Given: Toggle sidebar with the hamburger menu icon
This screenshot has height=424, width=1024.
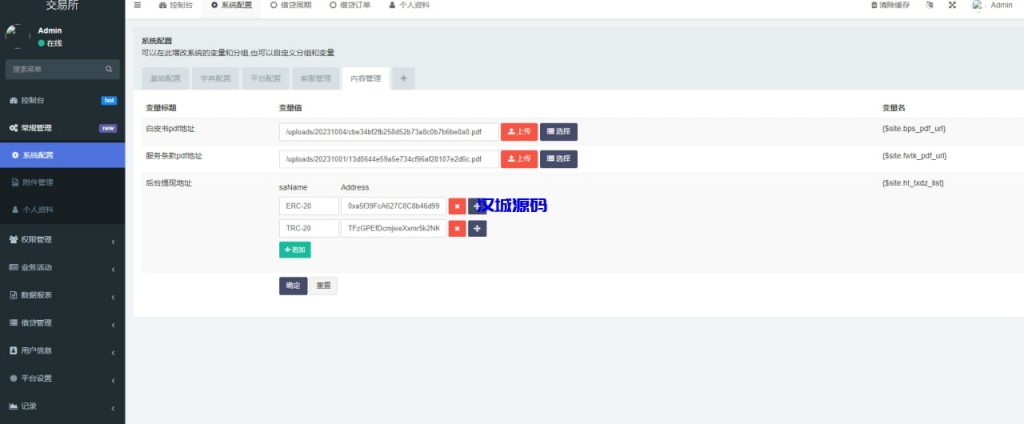Looking at the screenshot, I should coord(138,6).
